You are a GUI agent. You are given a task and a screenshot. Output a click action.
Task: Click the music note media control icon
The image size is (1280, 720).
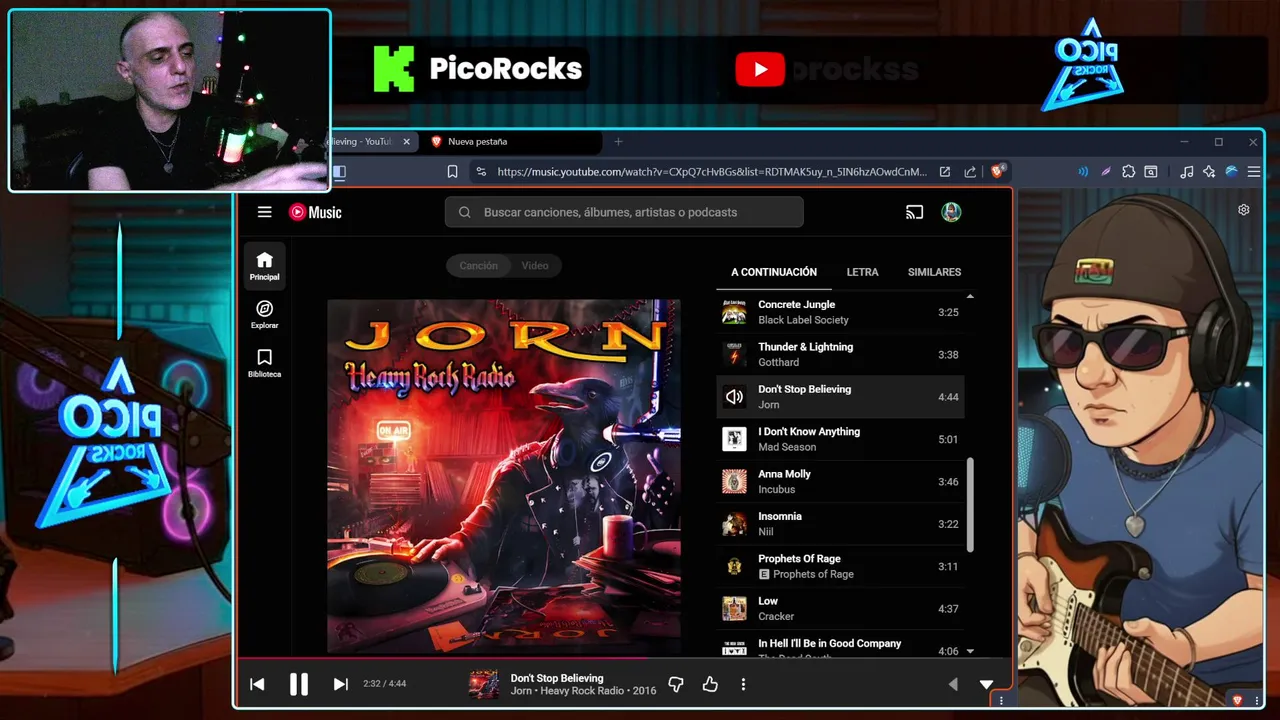coord(1187,172)
